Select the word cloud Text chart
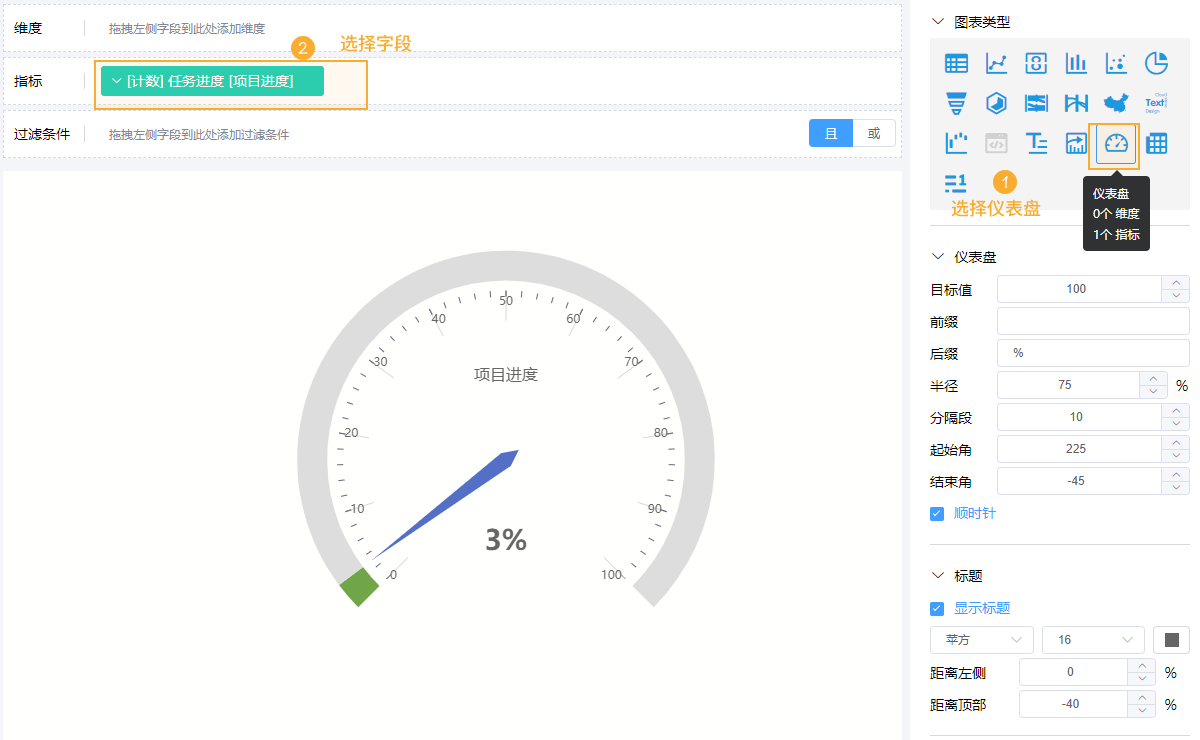The height and width of the screenshot is (740, 1200). click(1156, 102)
